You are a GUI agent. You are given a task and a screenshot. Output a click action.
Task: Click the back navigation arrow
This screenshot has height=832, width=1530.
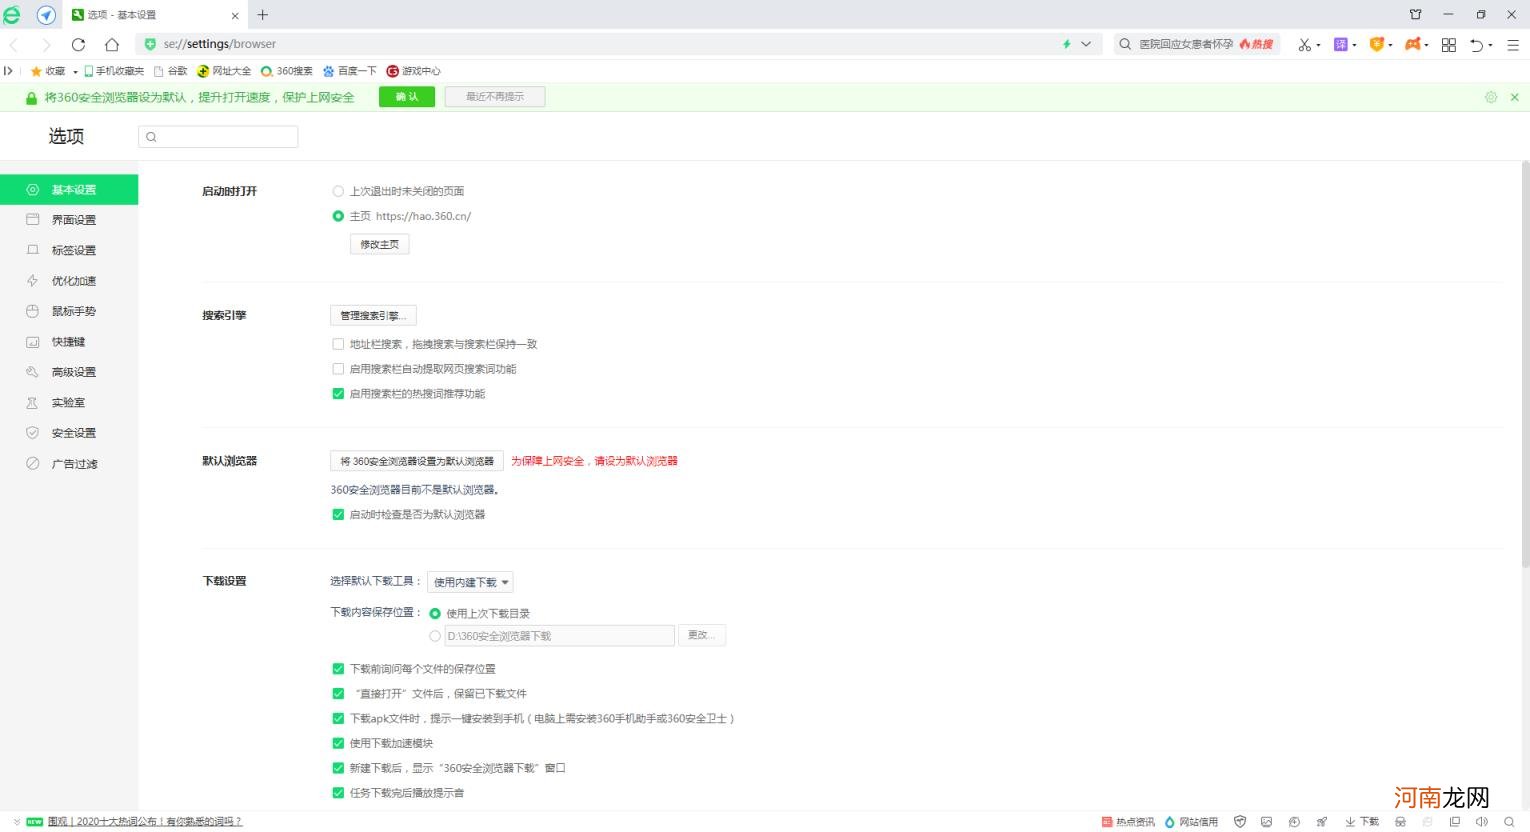coord(14,44)
